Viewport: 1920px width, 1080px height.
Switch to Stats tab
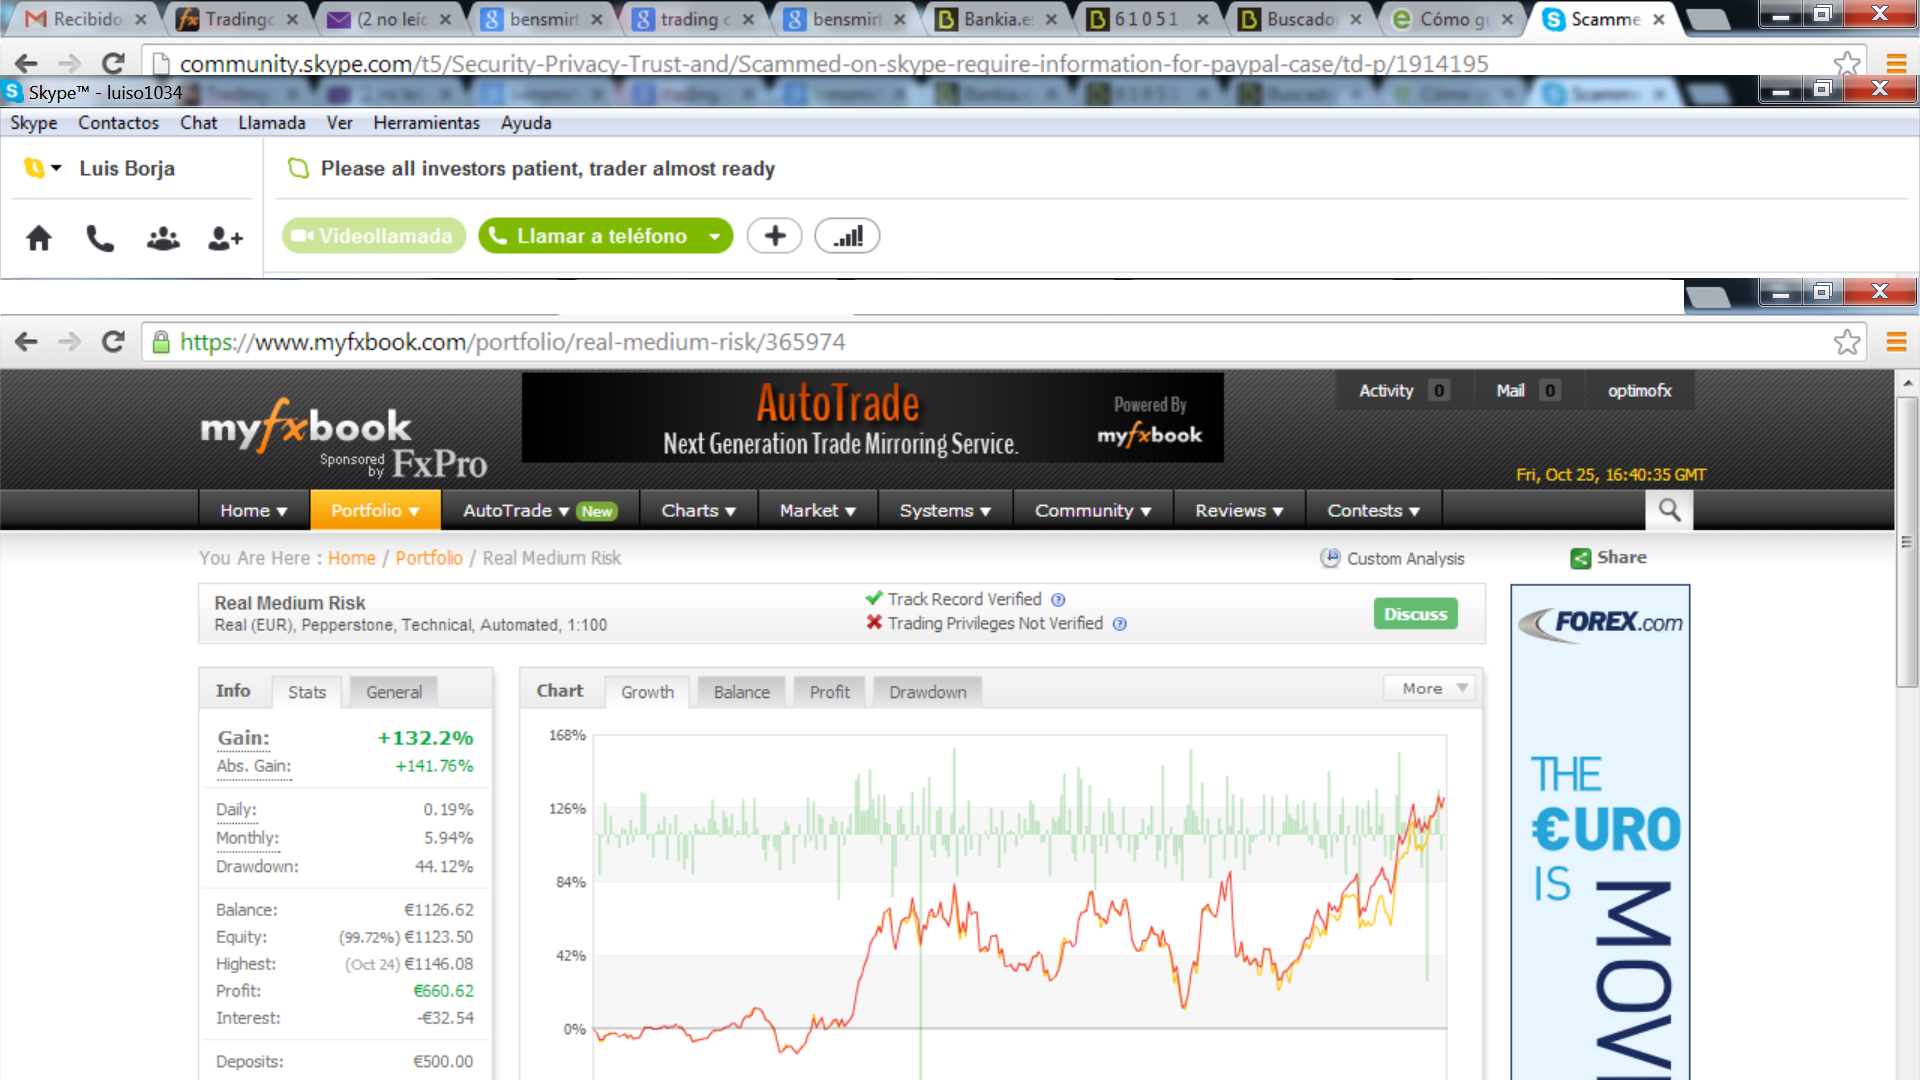307,692
